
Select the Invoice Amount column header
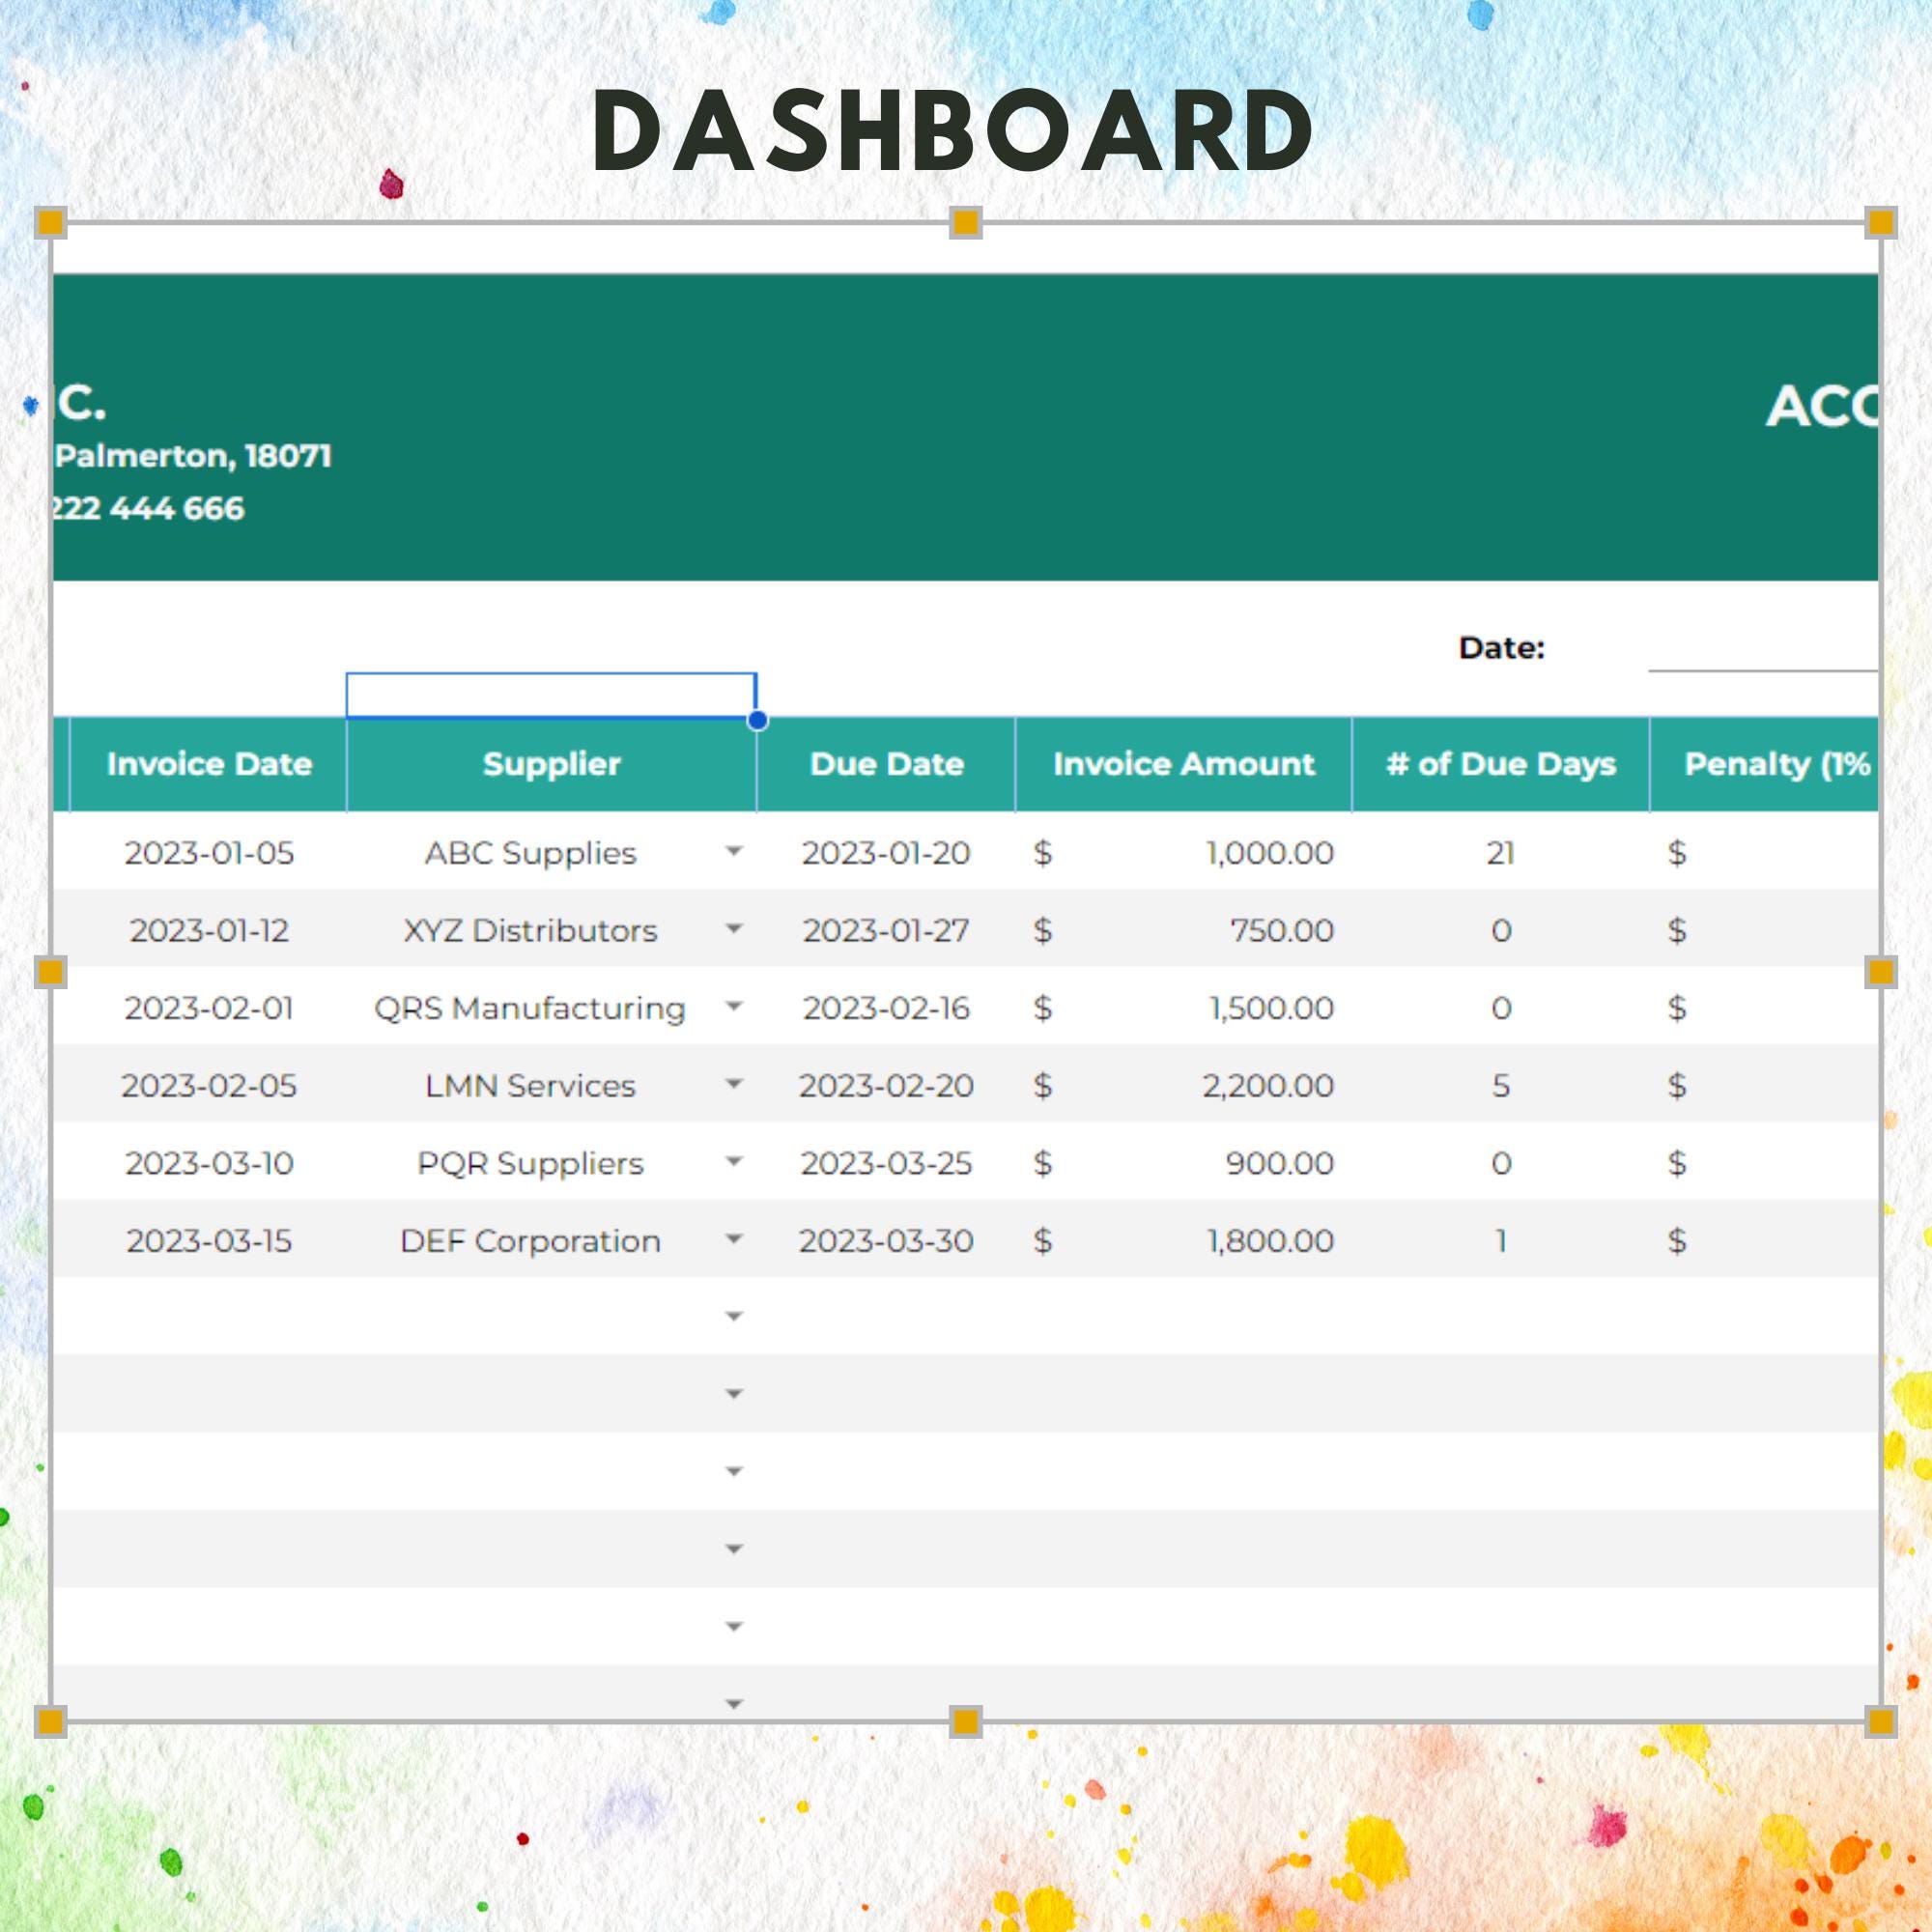pyautogui.click(x=1184, y=764)
